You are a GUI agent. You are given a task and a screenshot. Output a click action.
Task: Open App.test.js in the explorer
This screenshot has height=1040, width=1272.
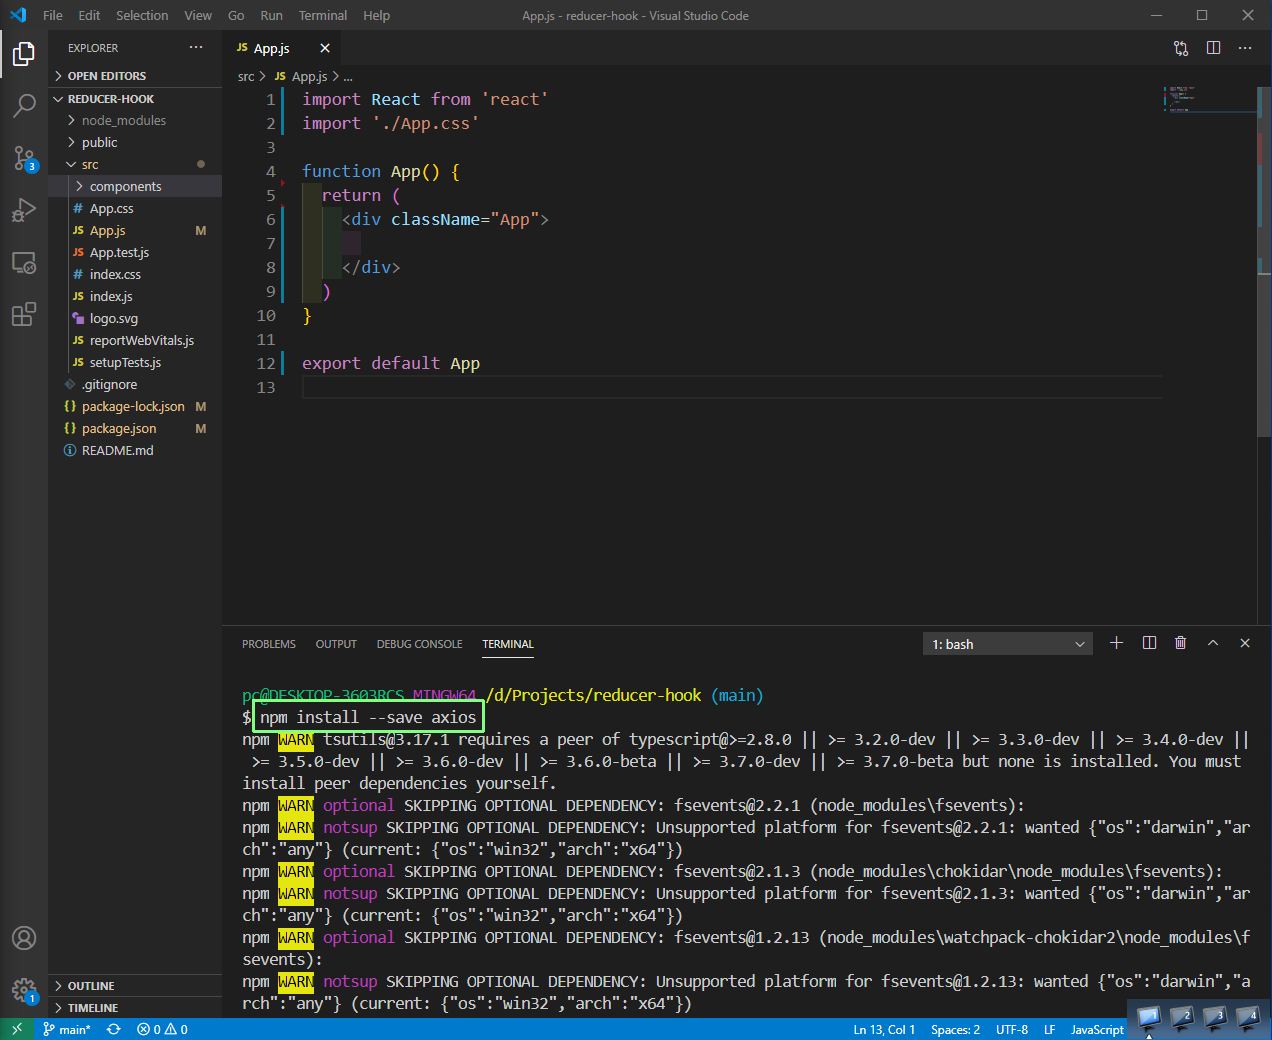click(x=135, y=252)
